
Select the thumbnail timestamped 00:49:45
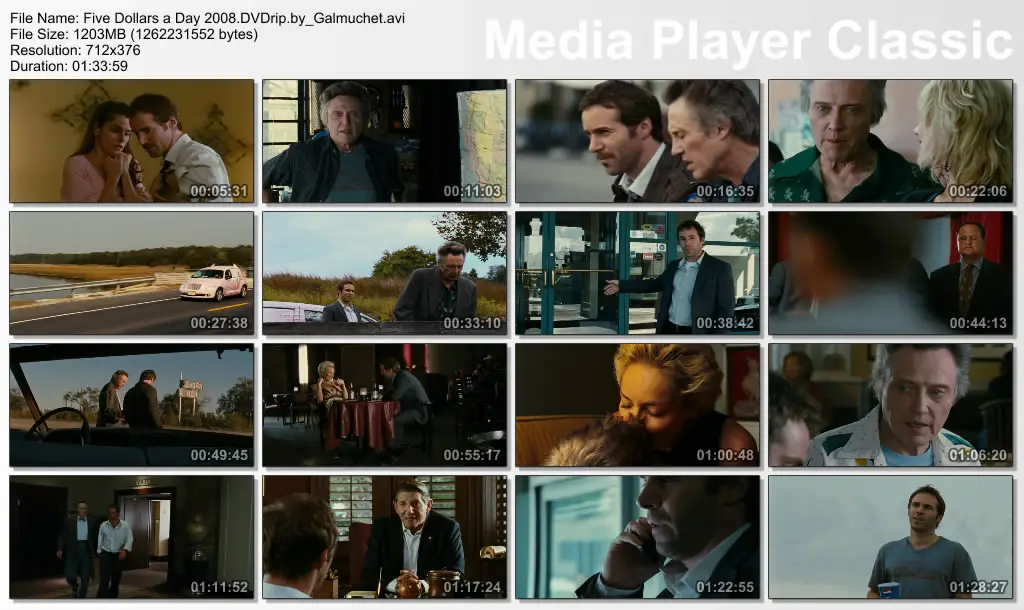[x=132, y=405]
